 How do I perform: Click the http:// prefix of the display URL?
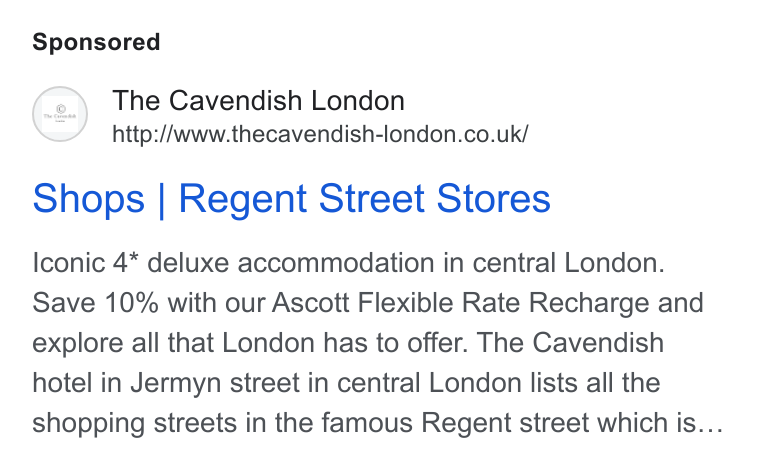coord(143,135)
